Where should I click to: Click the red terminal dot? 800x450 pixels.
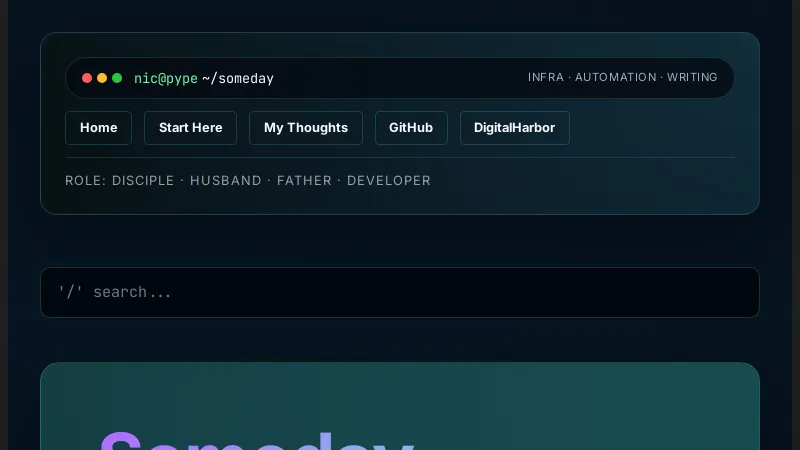point(87,78)
